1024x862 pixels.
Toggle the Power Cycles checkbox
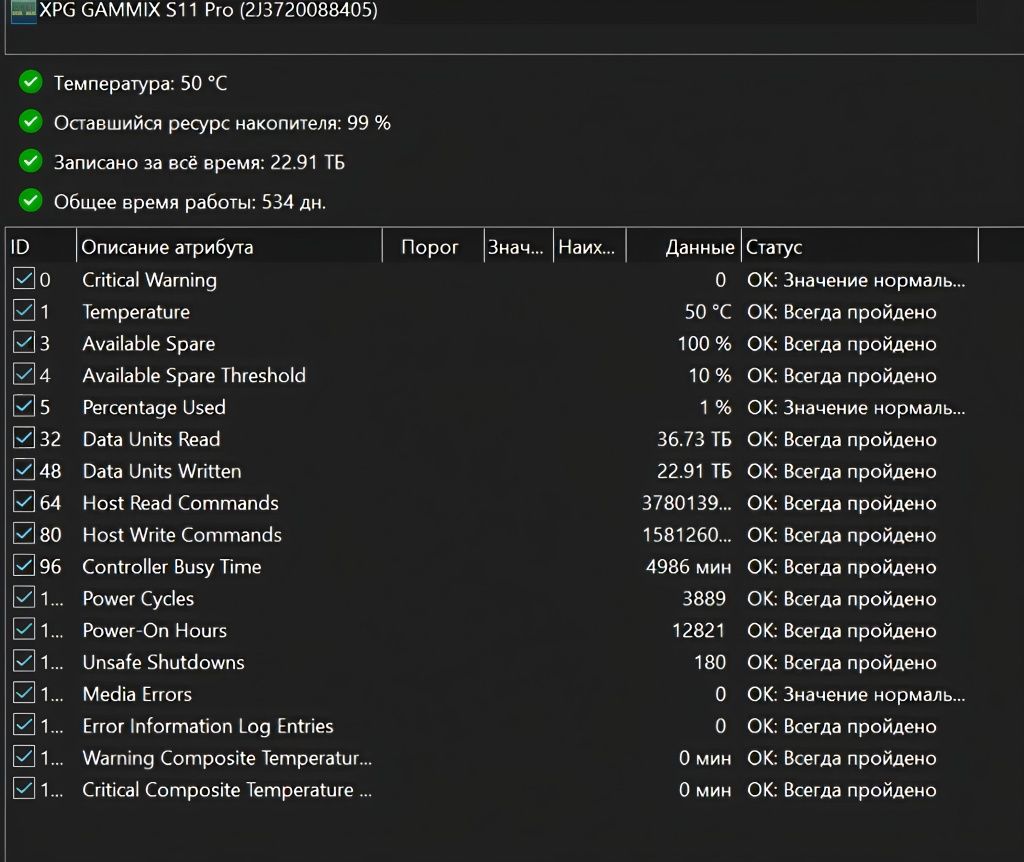(24, 598)
